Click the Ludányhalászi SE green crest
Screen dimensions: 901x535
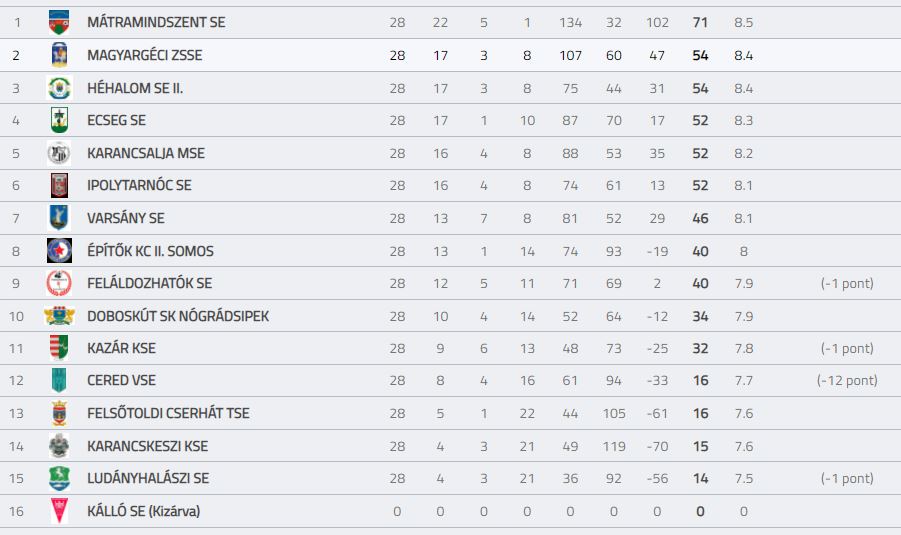[x=59, y=478]
